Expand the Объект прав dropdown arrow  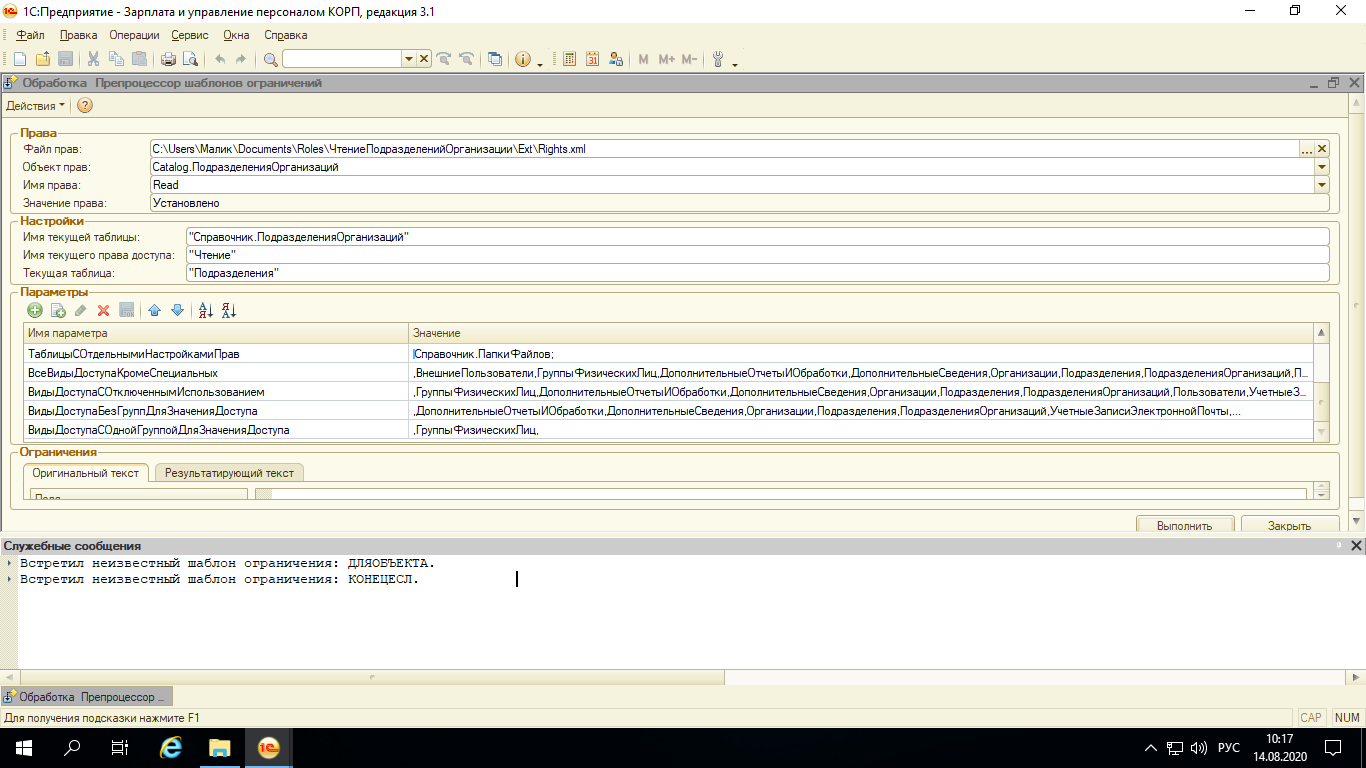click(x=1322, y=167)
